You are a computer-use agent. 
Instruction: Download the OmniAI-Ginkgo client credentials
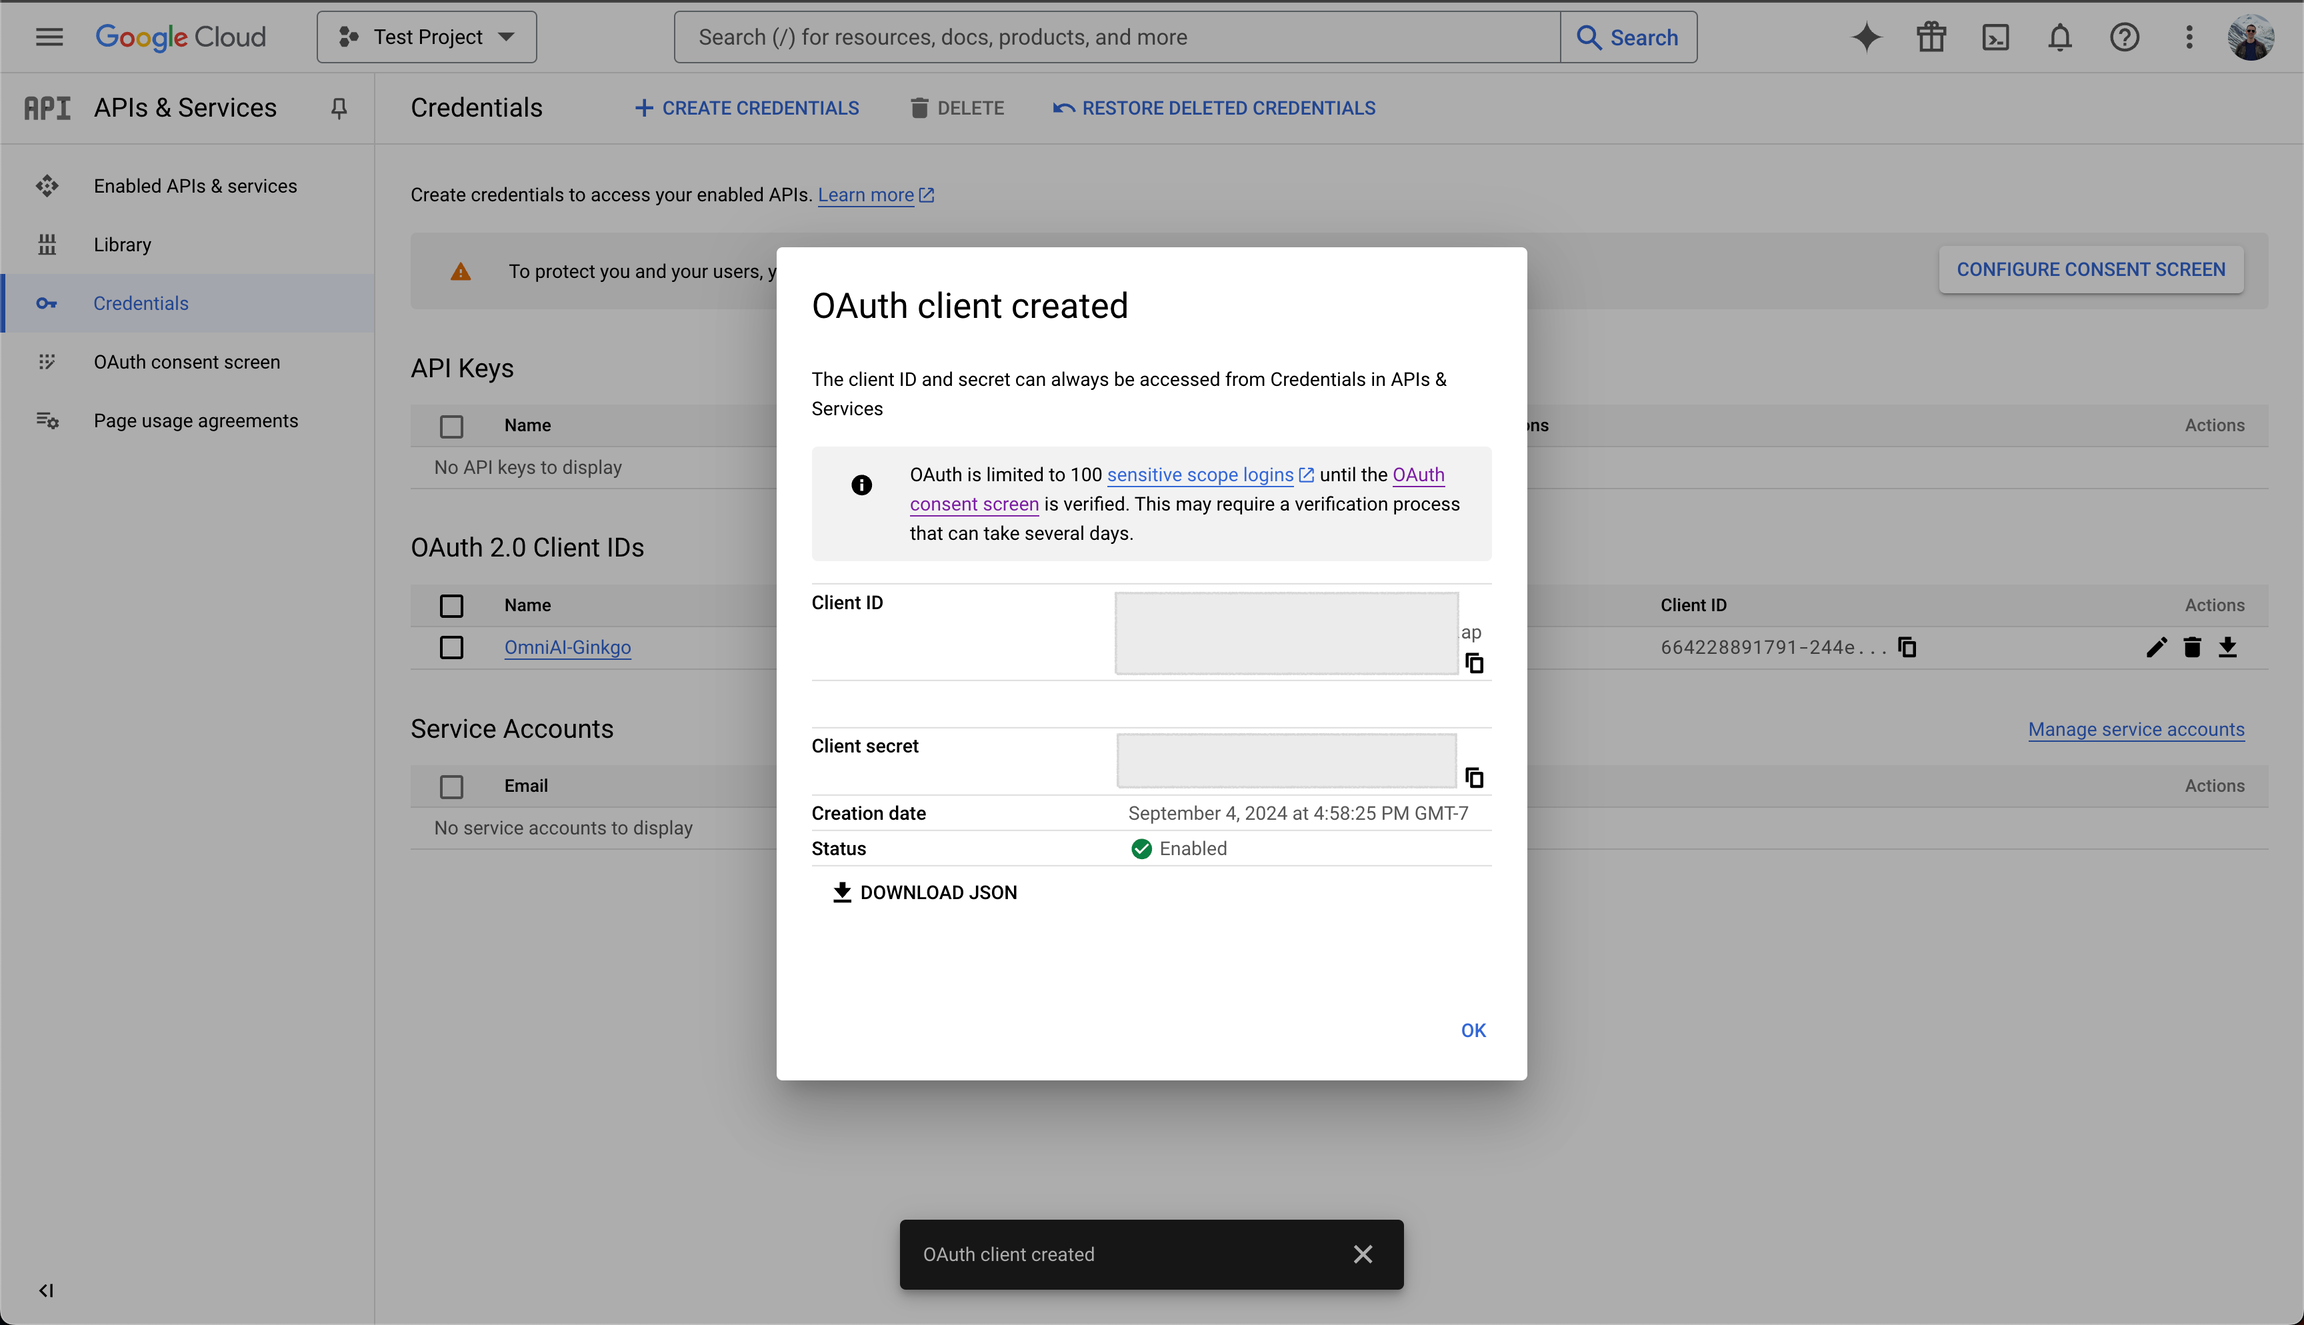click(x=2229, y=647)
